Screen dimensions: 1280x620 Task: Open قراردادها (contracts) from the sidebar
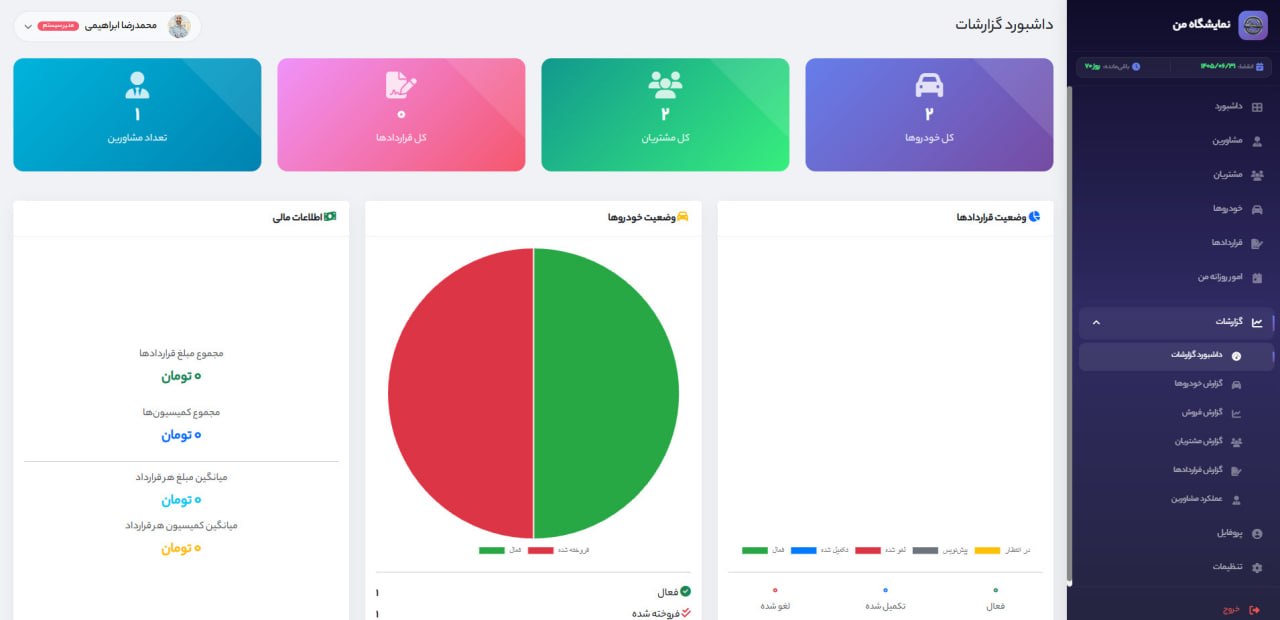coord(1176,243)
